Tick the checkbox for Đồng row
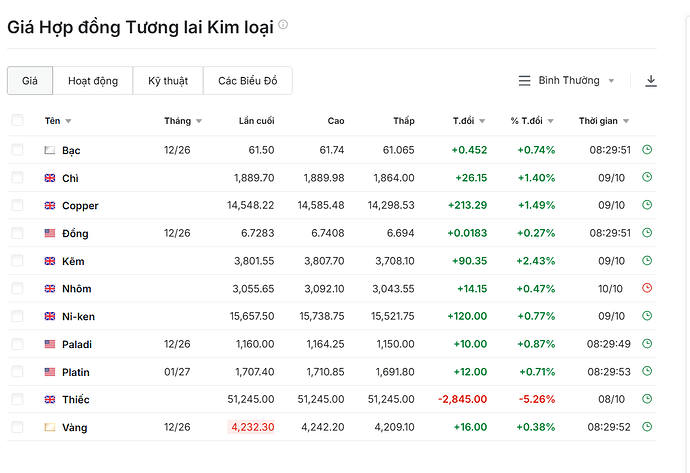Image resolution: width=690 pixels, height=473 pixels. [x=17, y=233]
